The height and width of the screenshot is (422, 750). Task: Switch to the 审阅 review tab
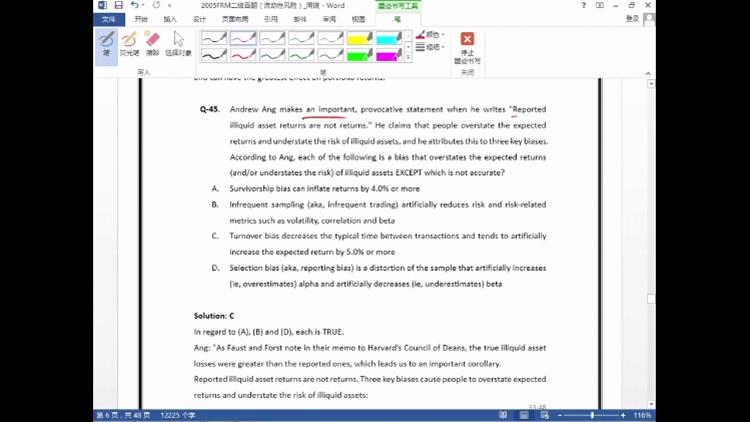point(329,19)
